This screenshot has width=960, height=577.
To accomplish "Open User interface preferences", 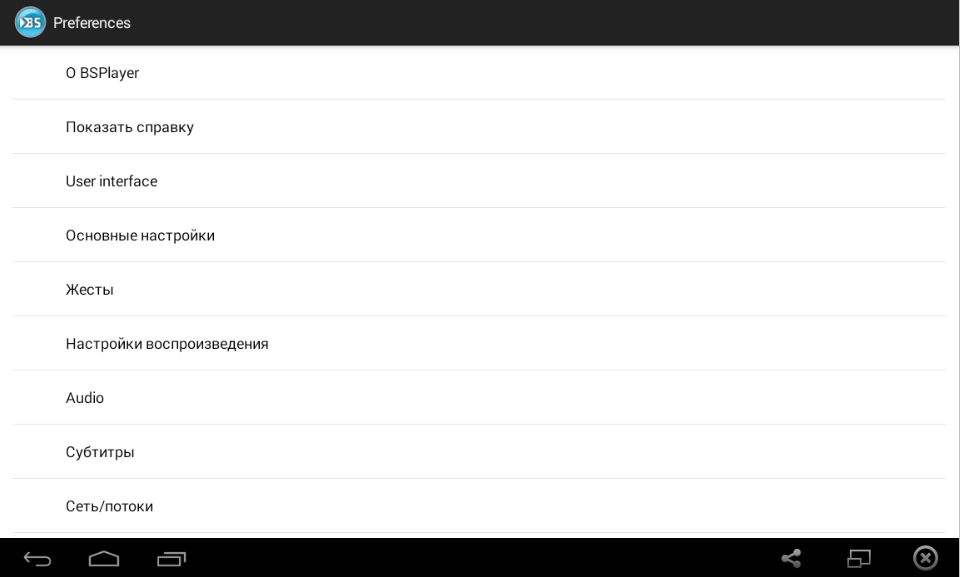I will click(x=112, y=181).
